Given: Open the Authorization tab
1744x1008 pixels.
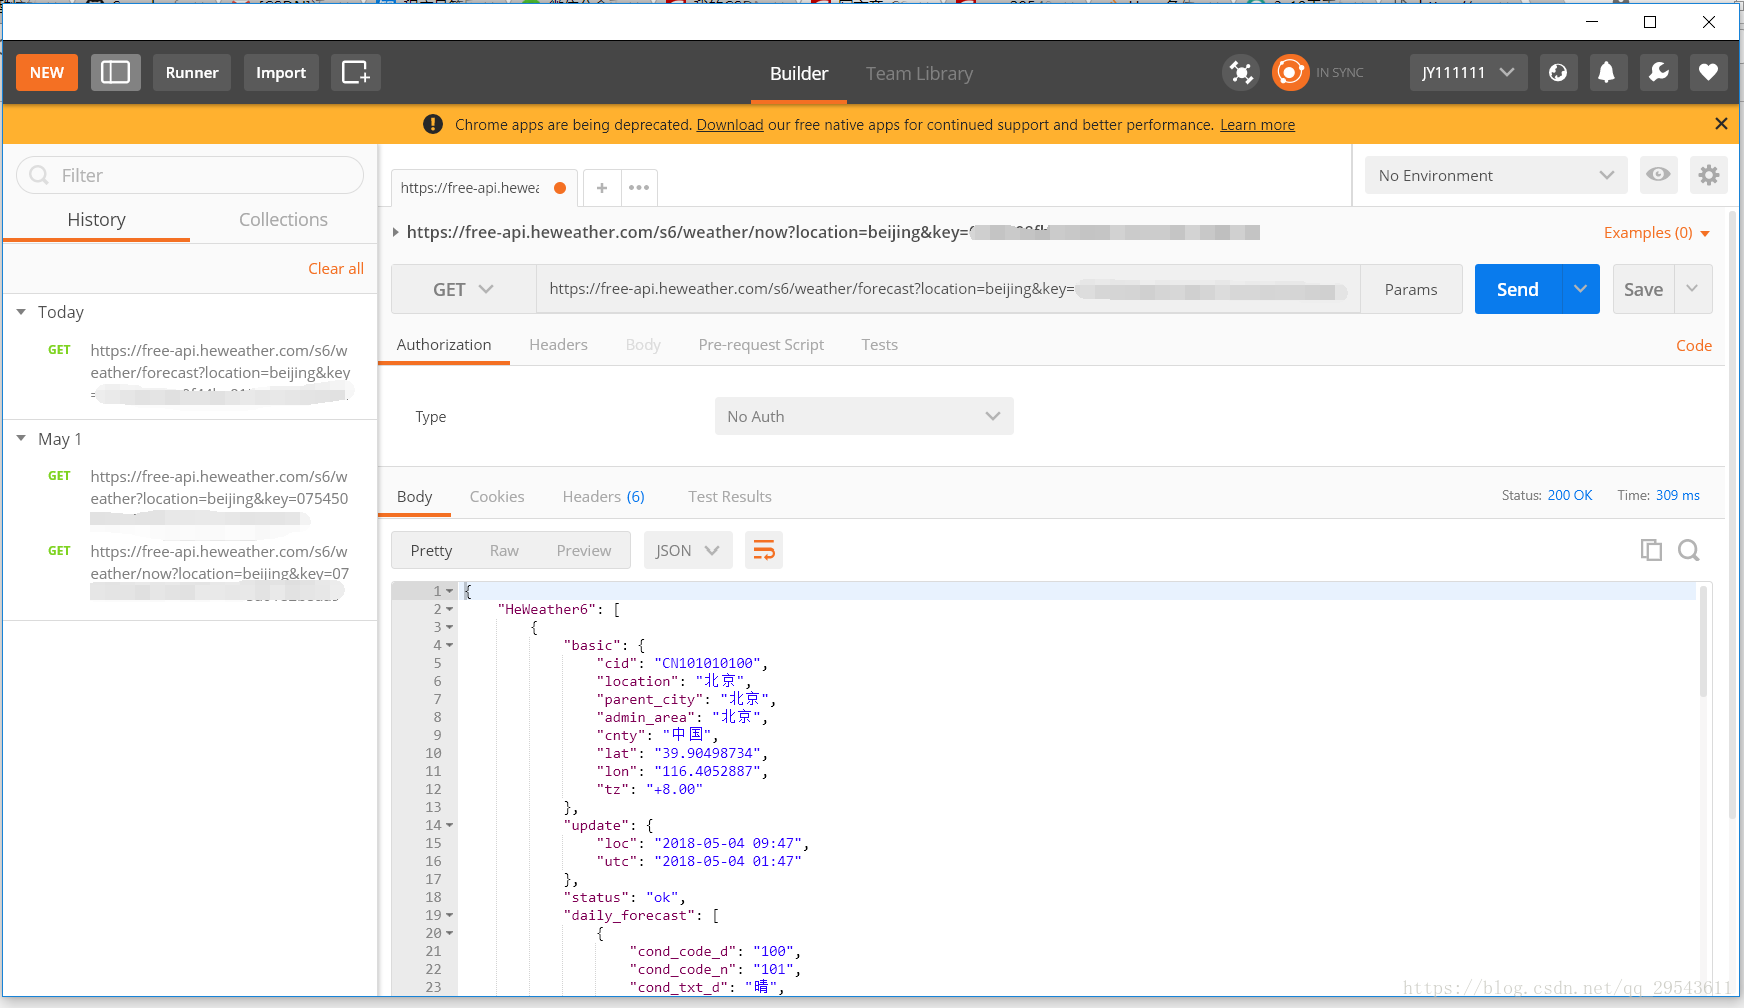Looking at the screenshot, I should (x=444, y=344).
